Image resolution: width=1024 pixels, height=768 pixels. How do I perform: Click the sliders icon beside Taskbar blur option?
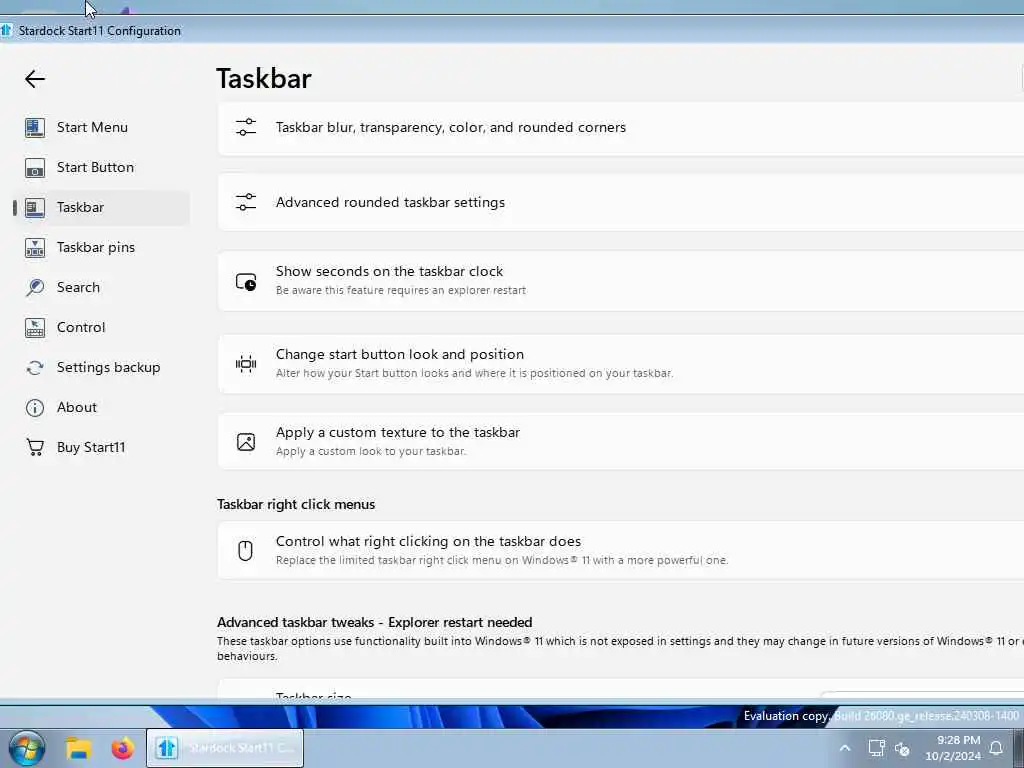246,127
